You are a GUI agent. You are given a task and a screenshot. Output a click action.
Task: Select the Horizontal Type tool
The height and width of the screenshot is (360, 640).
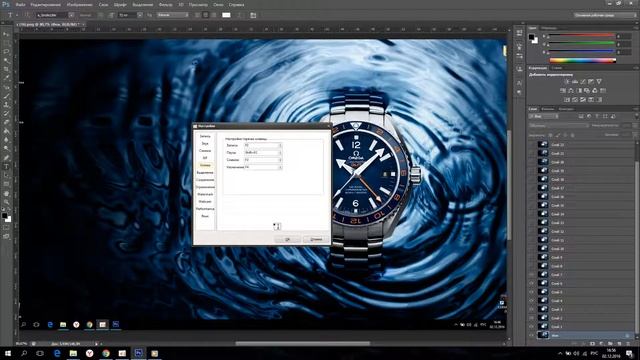[x=6, y=167]
